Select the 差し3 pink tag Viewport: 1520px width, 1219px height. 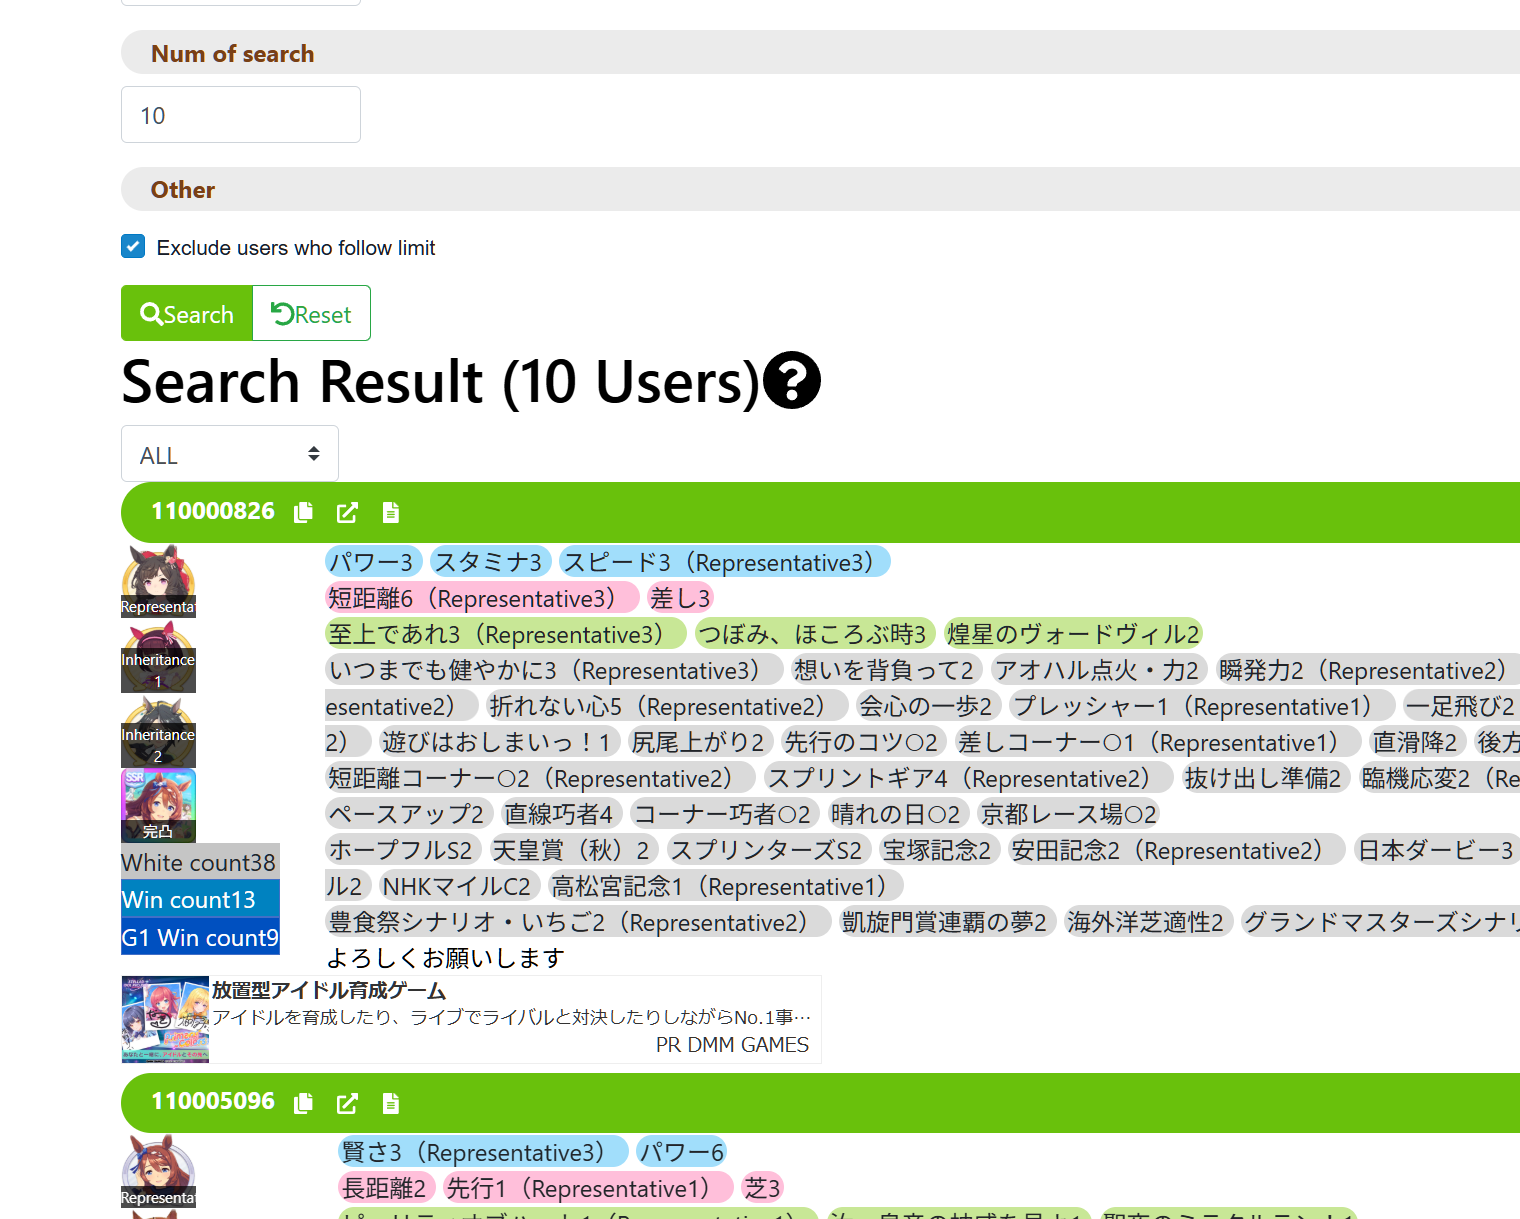coord(680,598)
